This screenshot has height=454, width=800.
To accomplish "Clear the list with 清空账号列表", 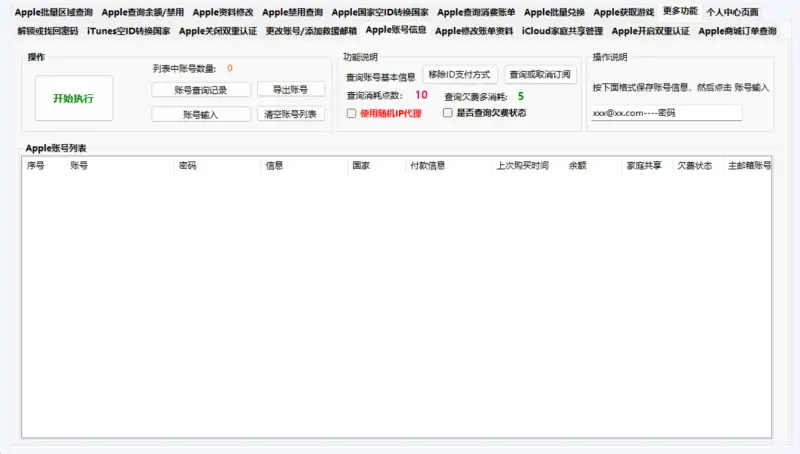I will (291, 114).
